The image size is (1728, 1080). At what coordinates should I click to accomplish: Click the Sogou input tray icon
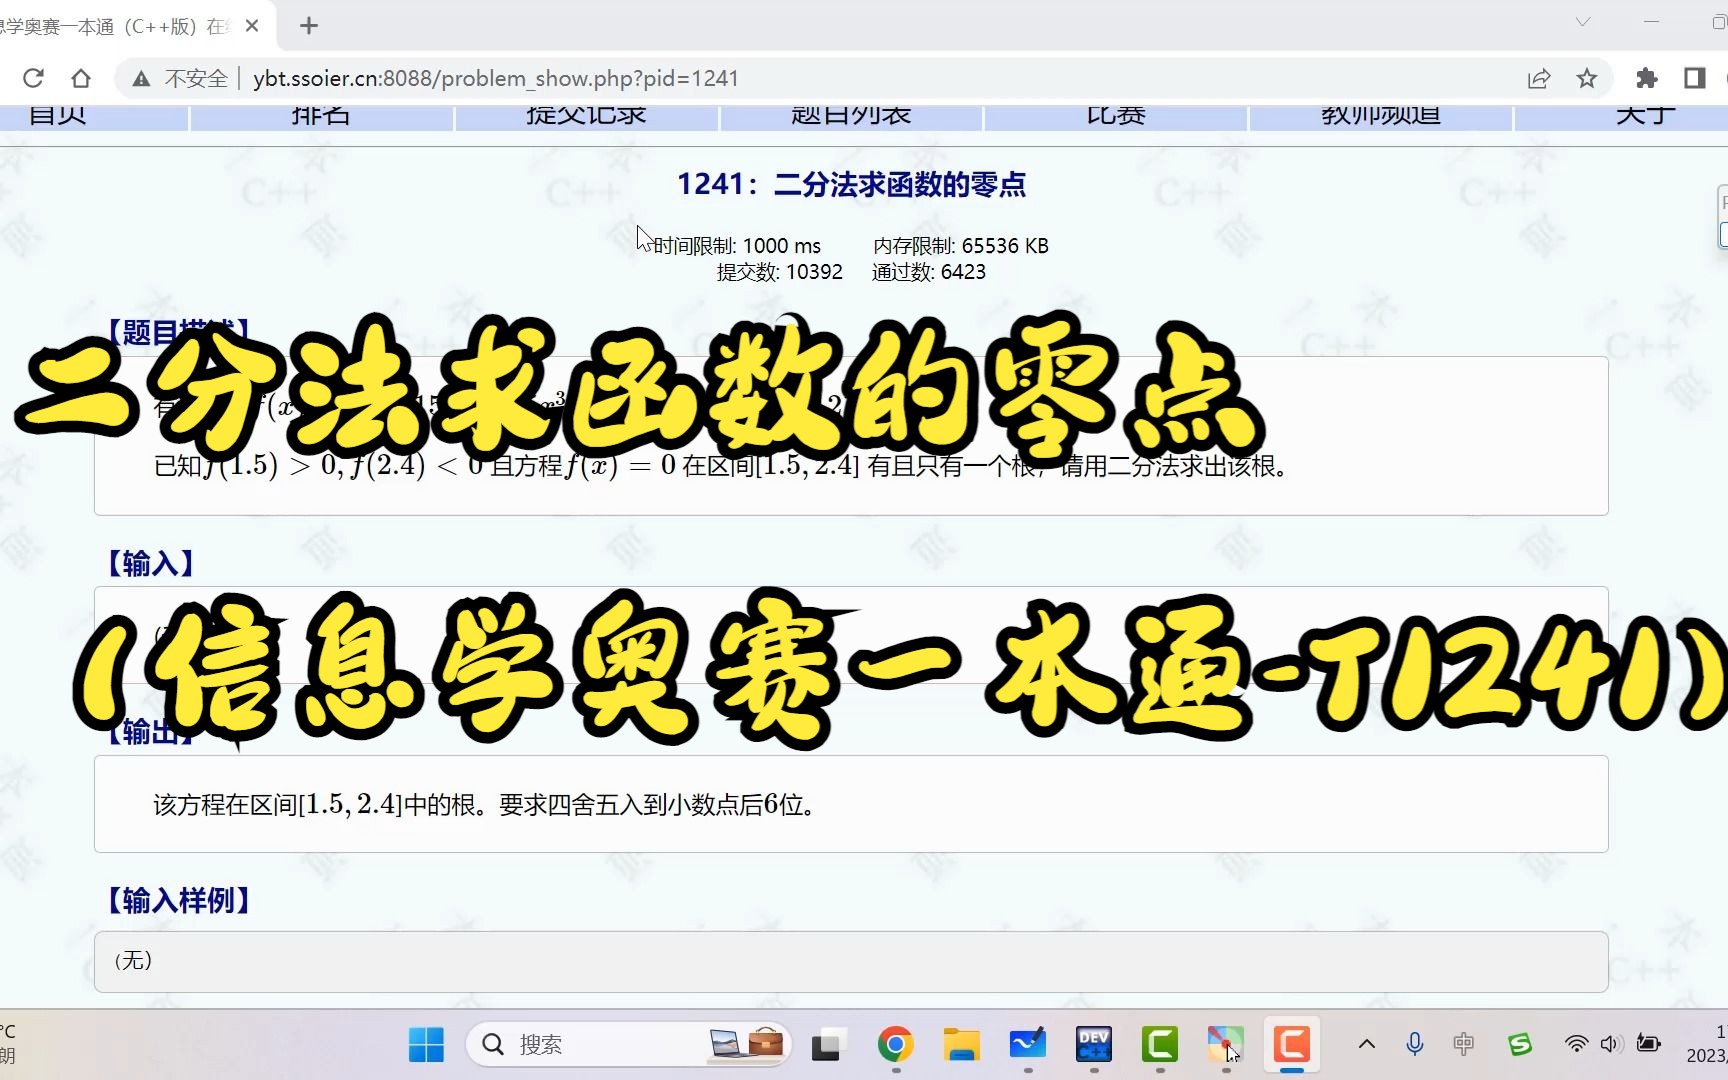(x=1520, y=1044)
